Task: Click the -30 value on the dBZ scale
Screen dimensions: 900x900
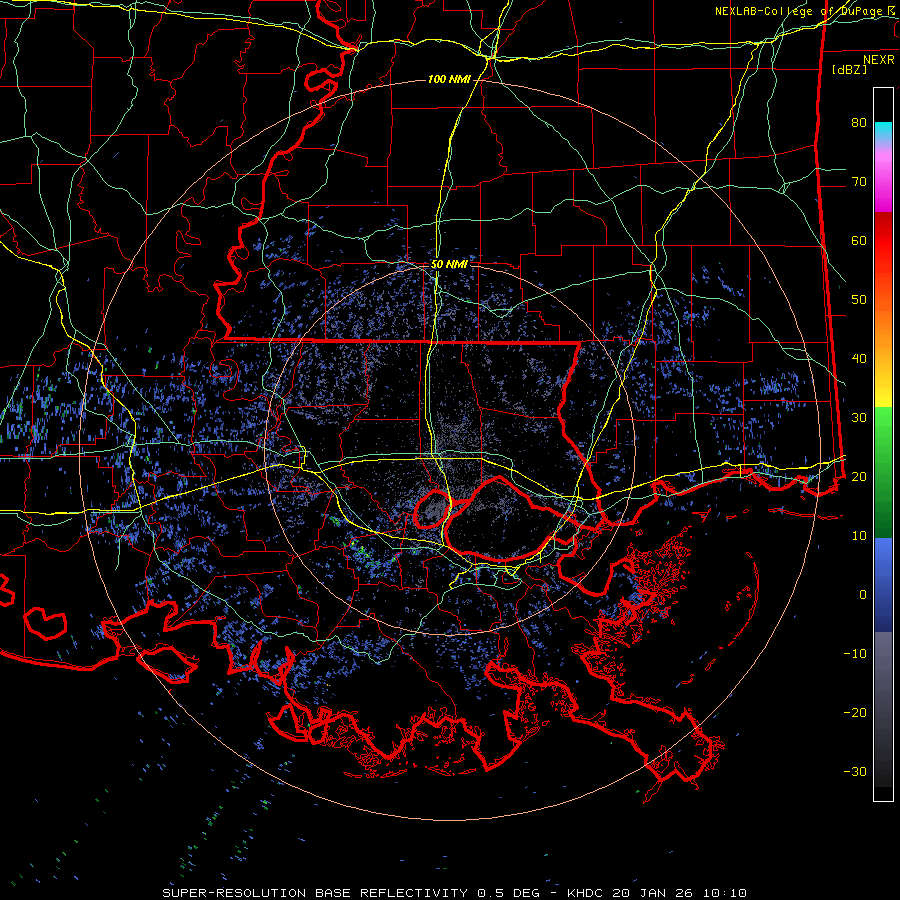Action: click(x=855, y=771)
